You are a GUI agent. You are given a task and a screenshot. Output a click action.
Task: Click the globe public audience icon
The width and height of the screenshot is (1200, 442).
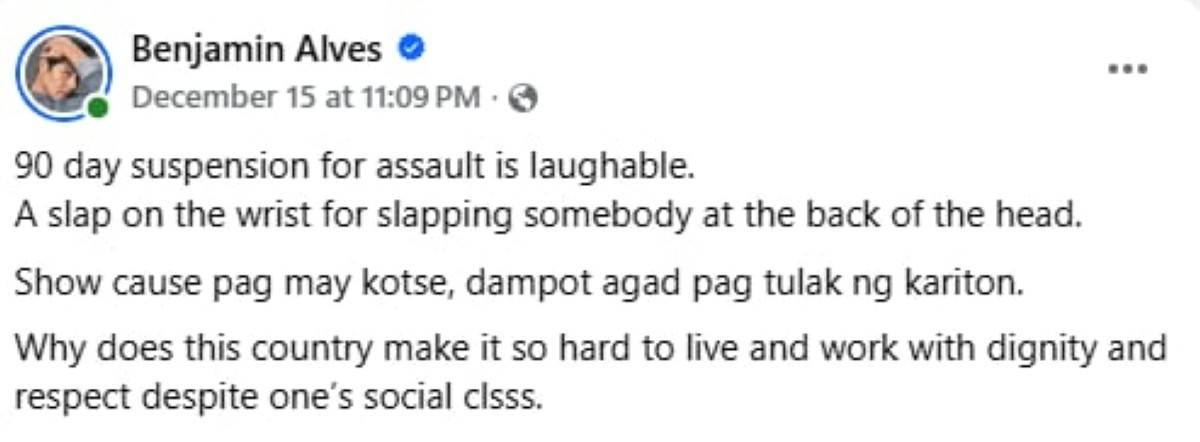524,97
